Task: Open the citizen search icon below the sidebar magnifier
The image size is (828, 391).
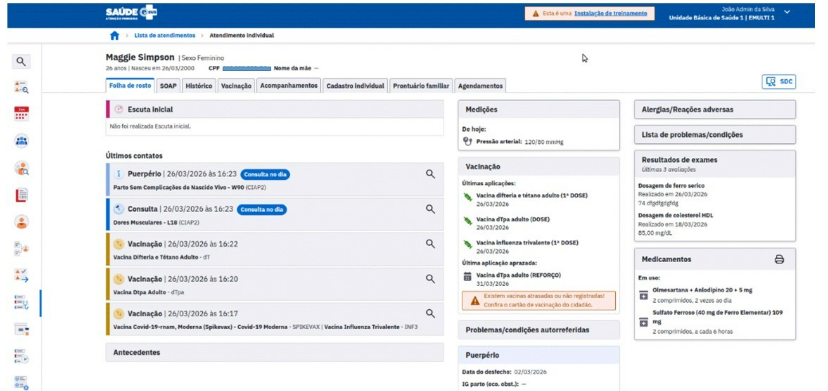Action: [21, 88]
